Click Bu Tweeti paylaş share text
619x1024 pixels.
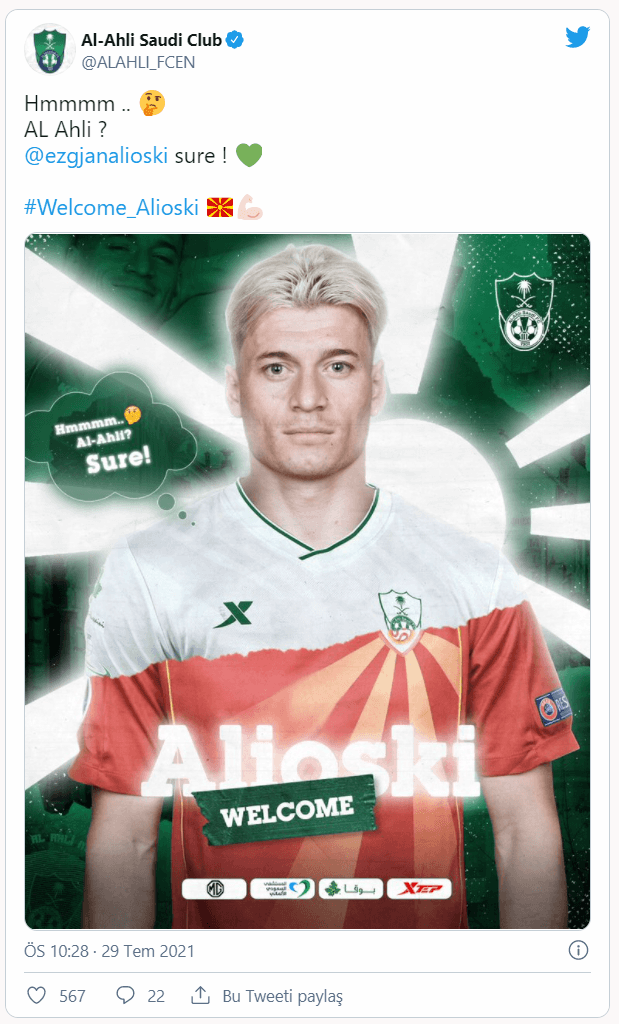point(282,996)
